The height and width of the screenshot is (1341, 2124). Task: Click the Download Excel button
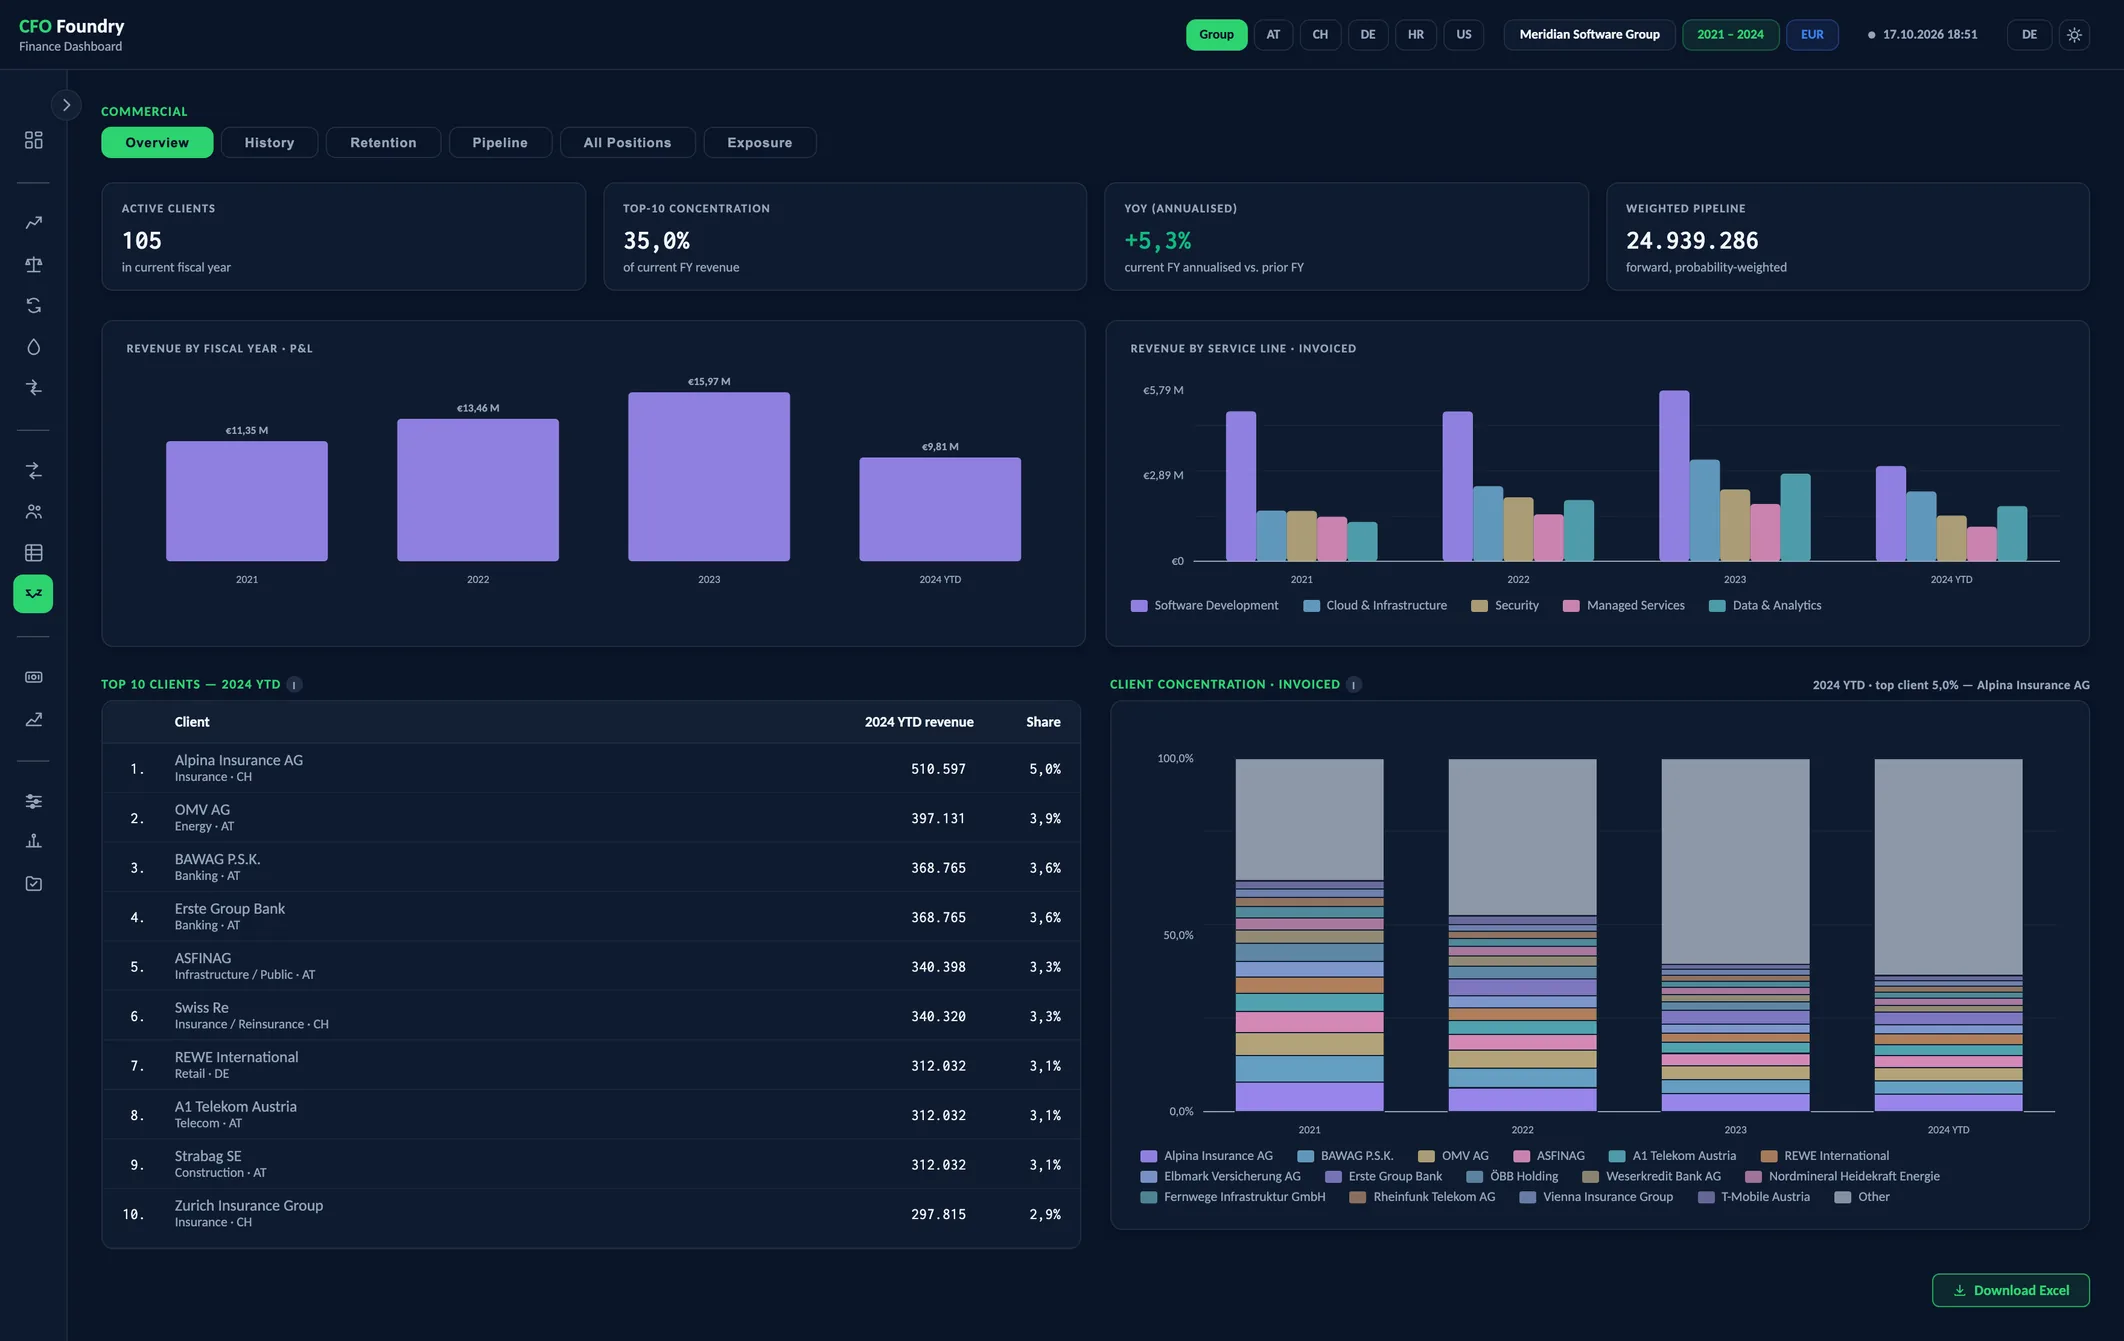(2010, 1290)
